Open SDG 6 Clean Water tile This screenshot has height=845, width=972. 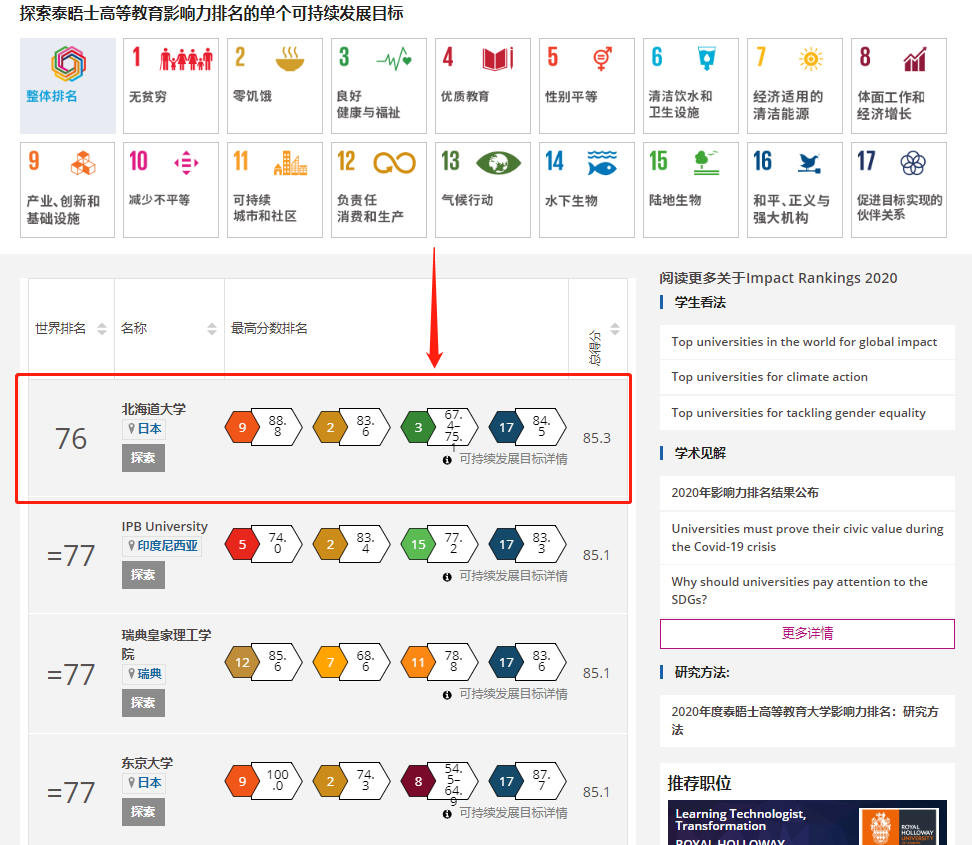(691, 86)
